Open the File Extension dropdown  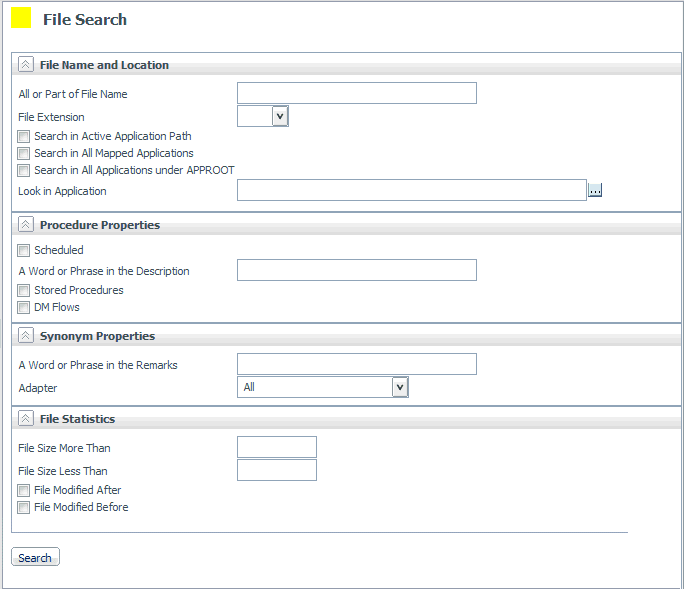280,117
